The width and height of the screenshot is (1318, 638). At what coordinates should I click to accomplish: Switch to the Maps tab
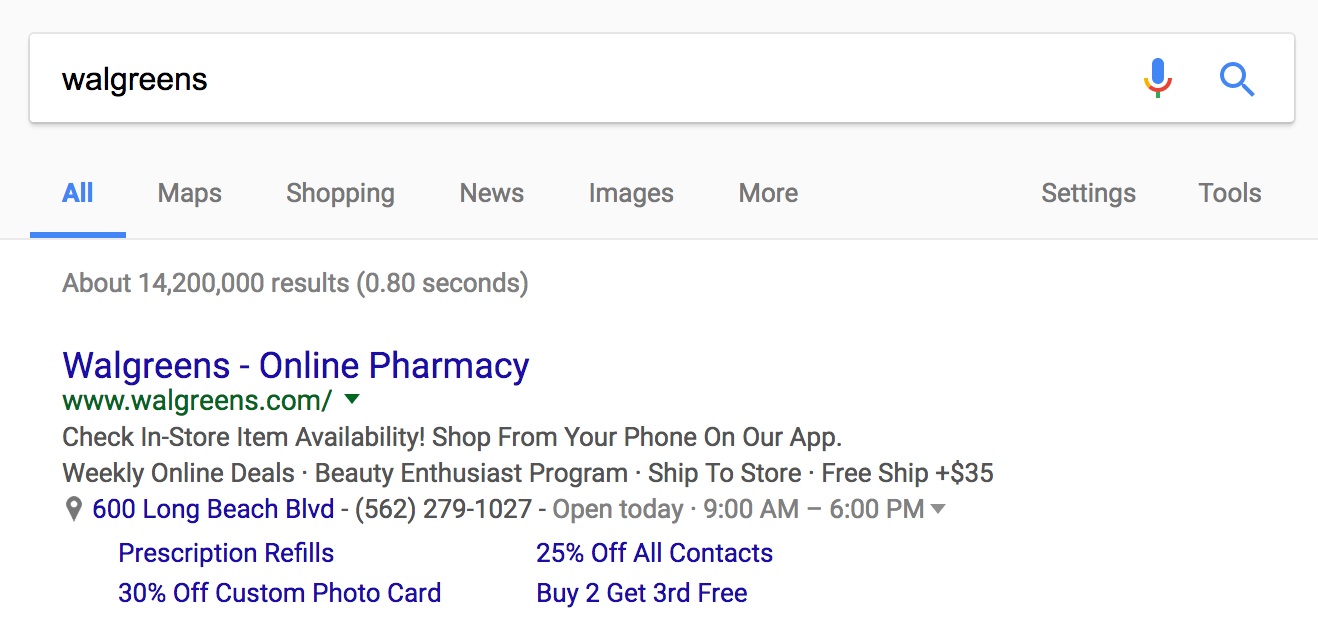190,193
